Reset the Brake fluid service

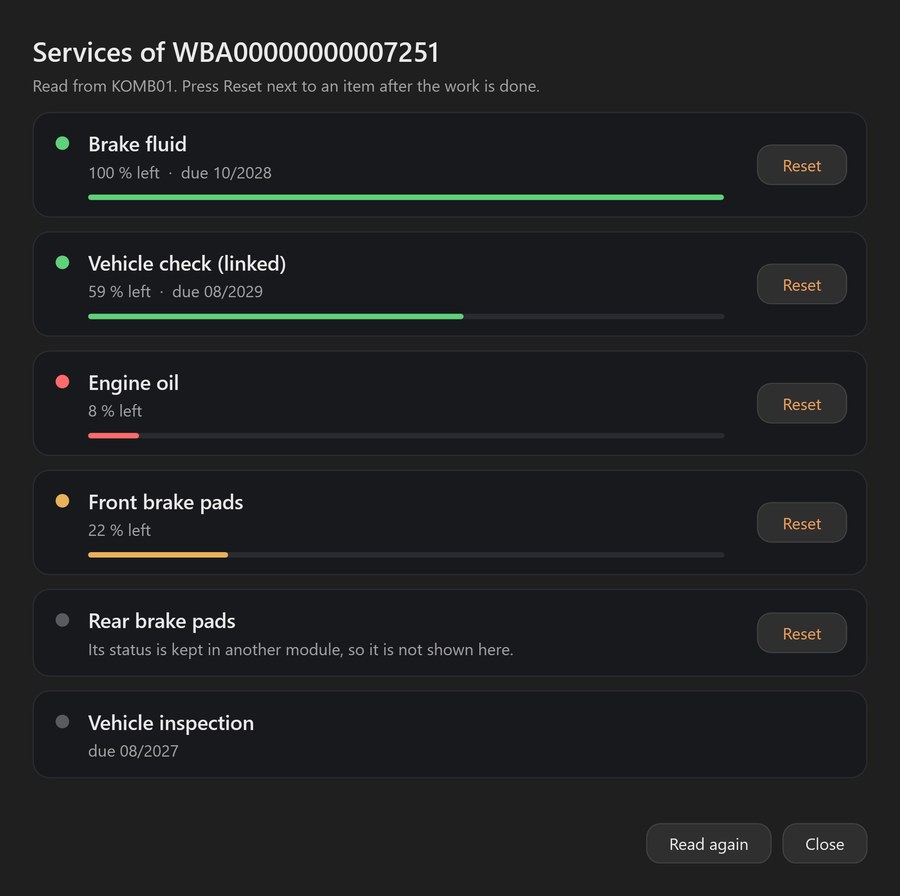coord(801,165)
